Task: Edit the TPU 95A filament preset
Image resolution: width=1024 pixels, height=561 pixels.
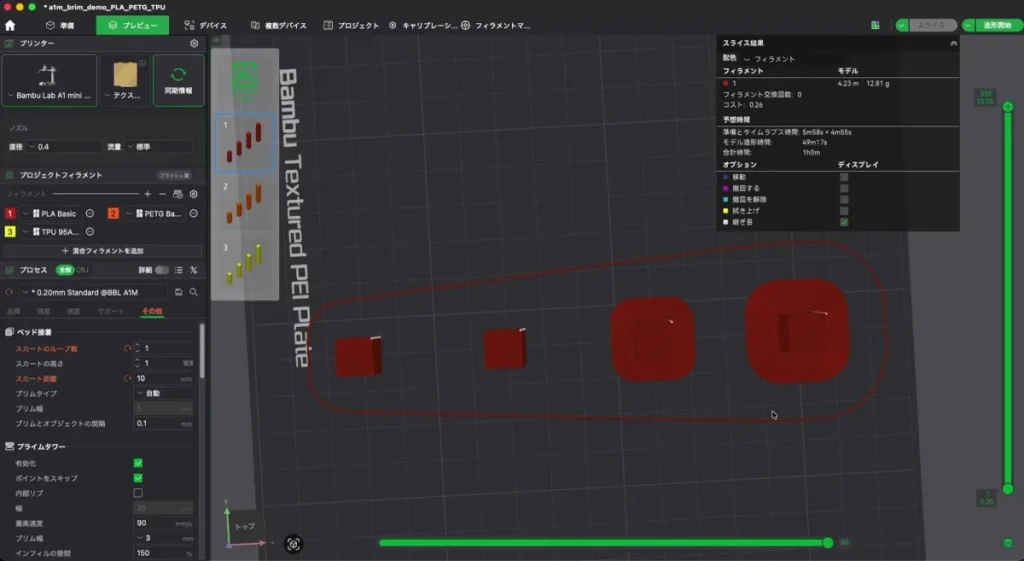Action: click(89, 232)
